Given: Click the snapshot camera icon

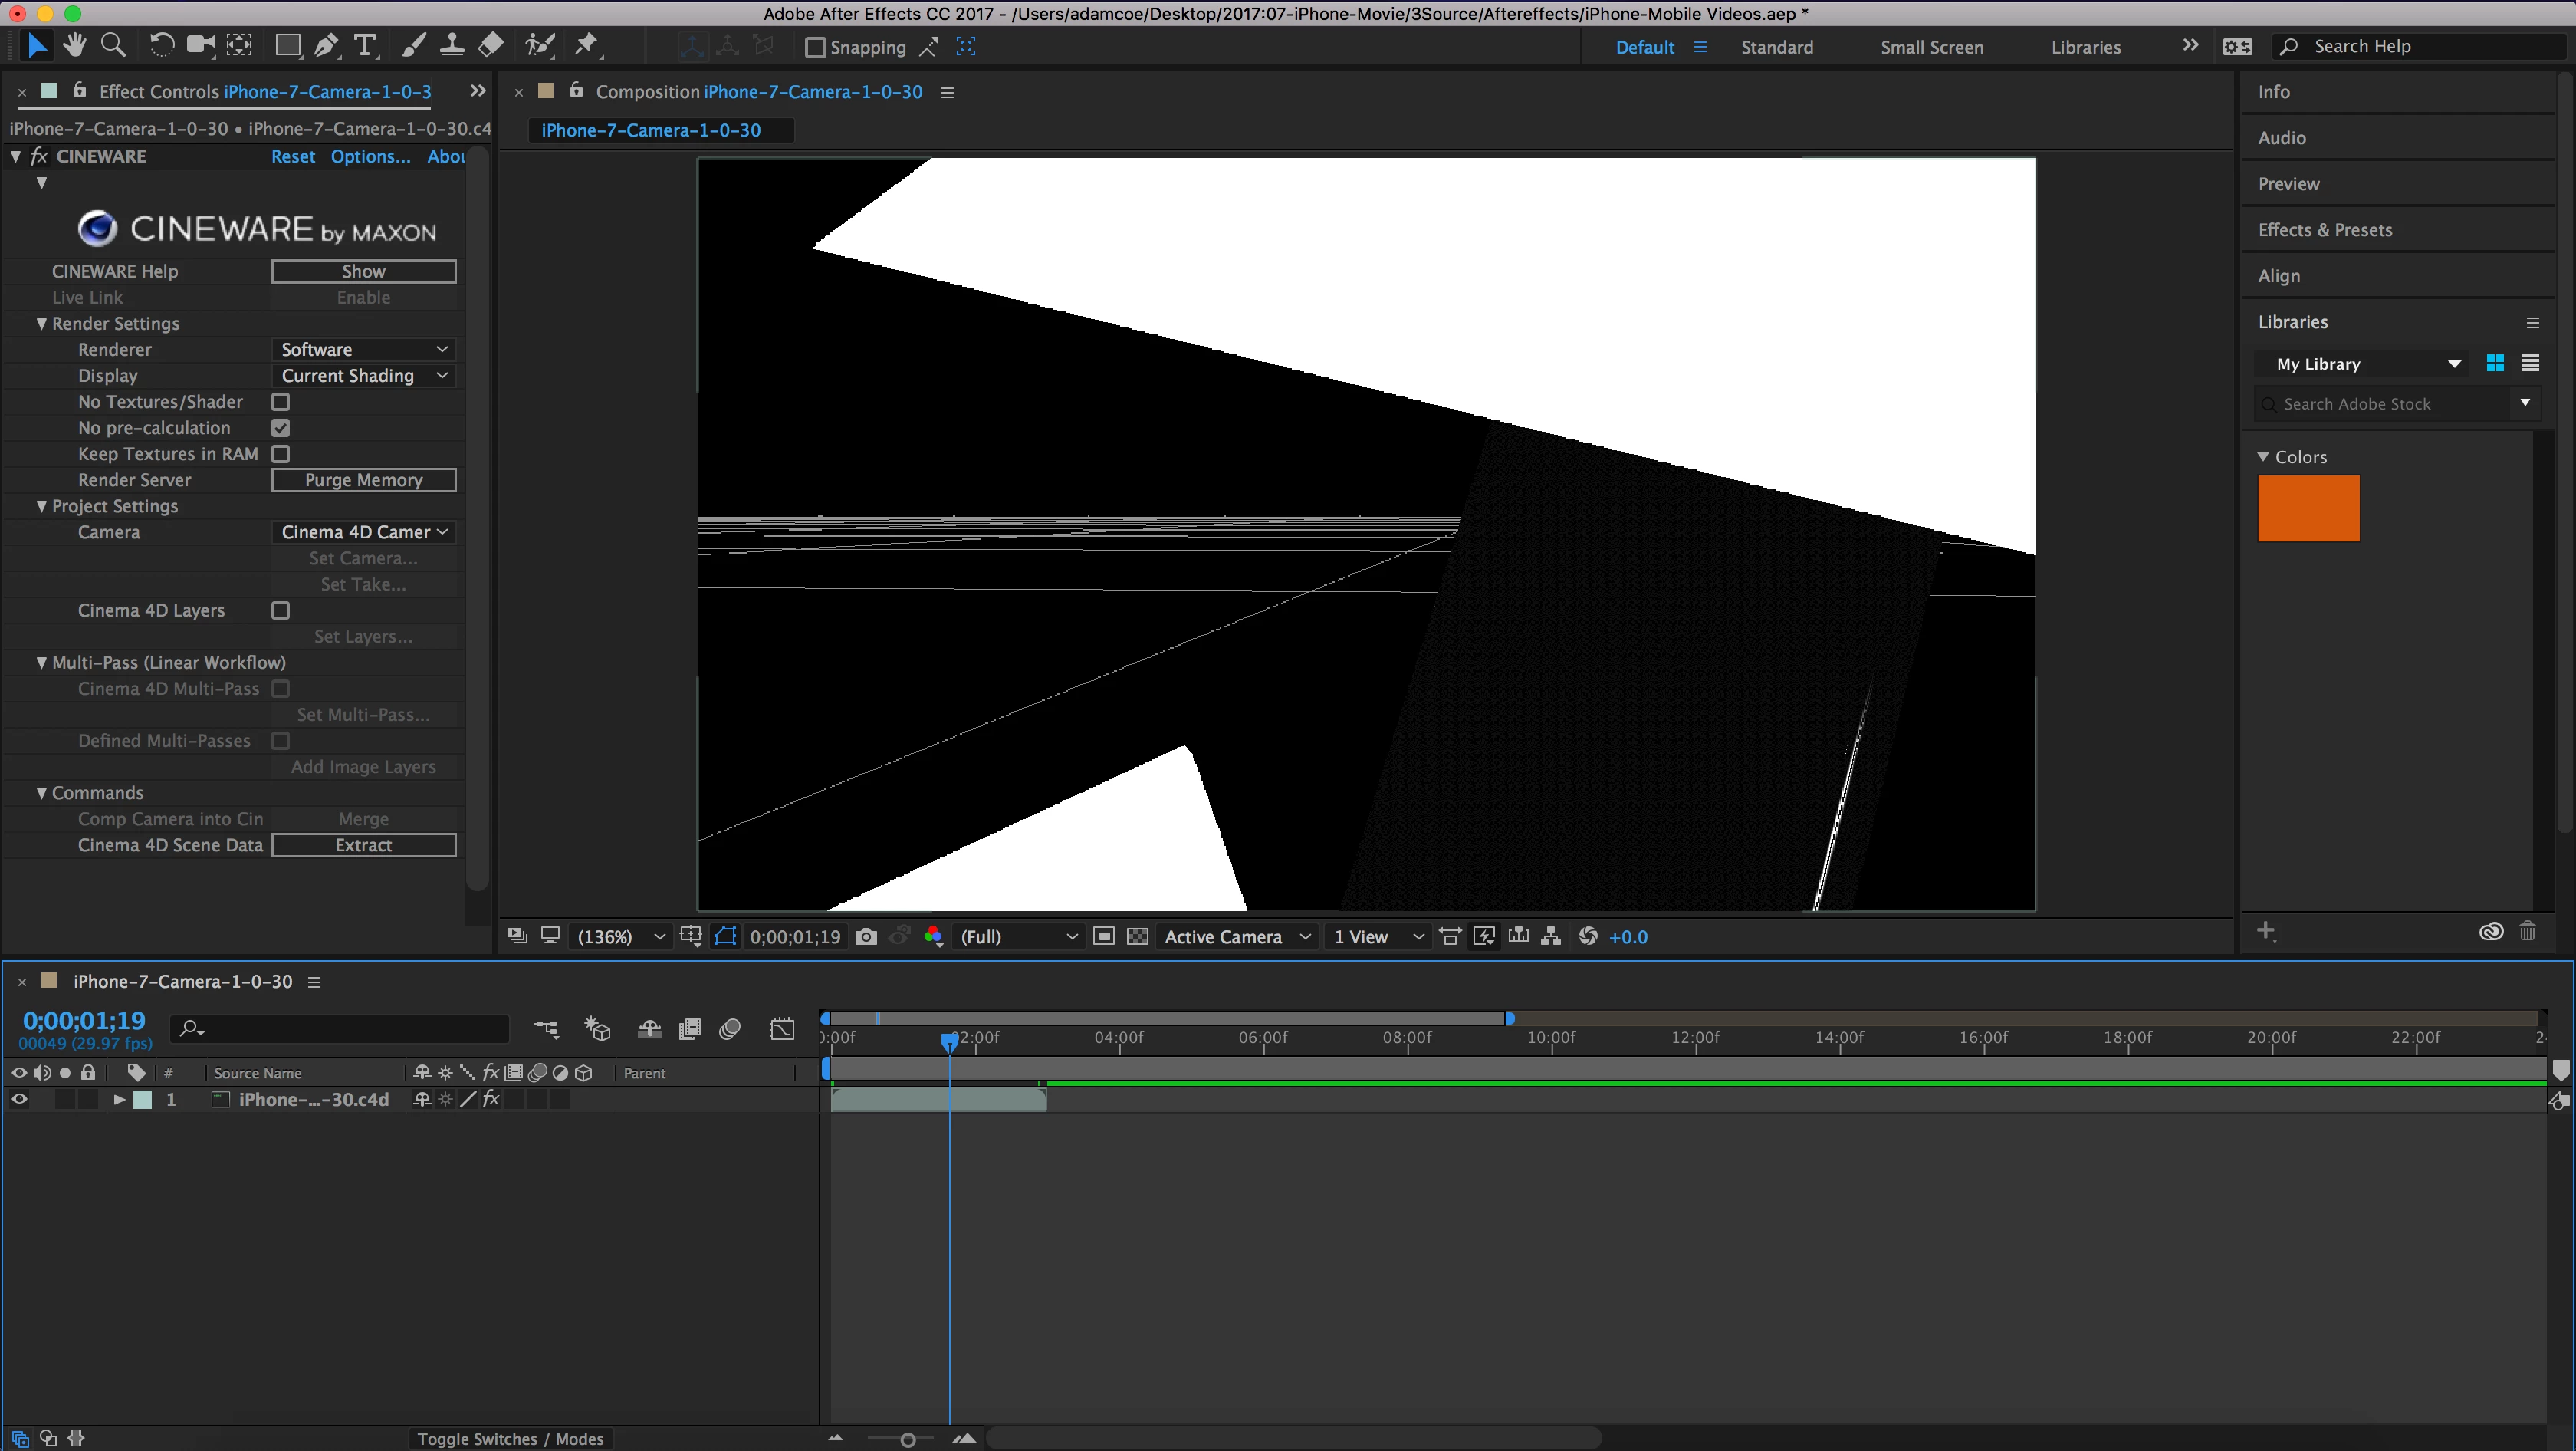Looking at the screenshot, I should 866,936.
